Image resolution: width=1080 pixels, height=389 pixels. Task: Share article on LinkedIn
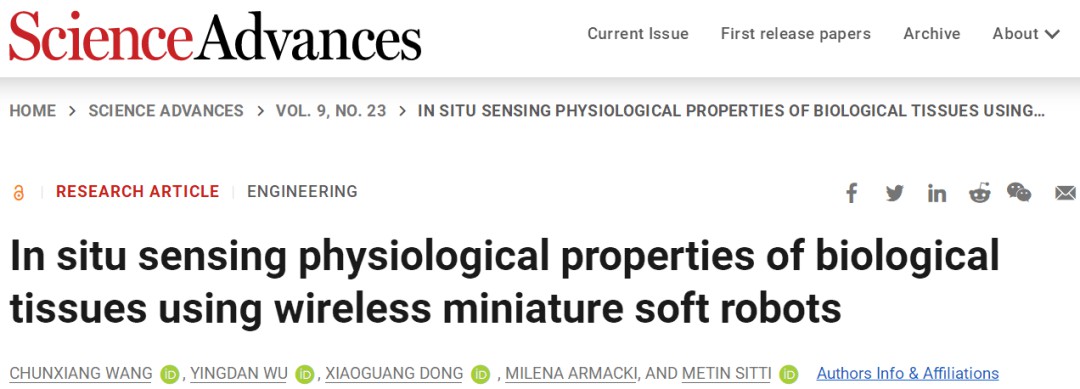click(937, 193)
